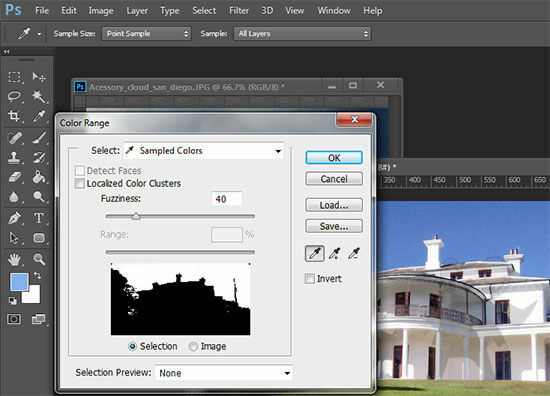Click the Fuzziness value field
Viewport: 550px width, 396px height.
(x=227, y=199)
